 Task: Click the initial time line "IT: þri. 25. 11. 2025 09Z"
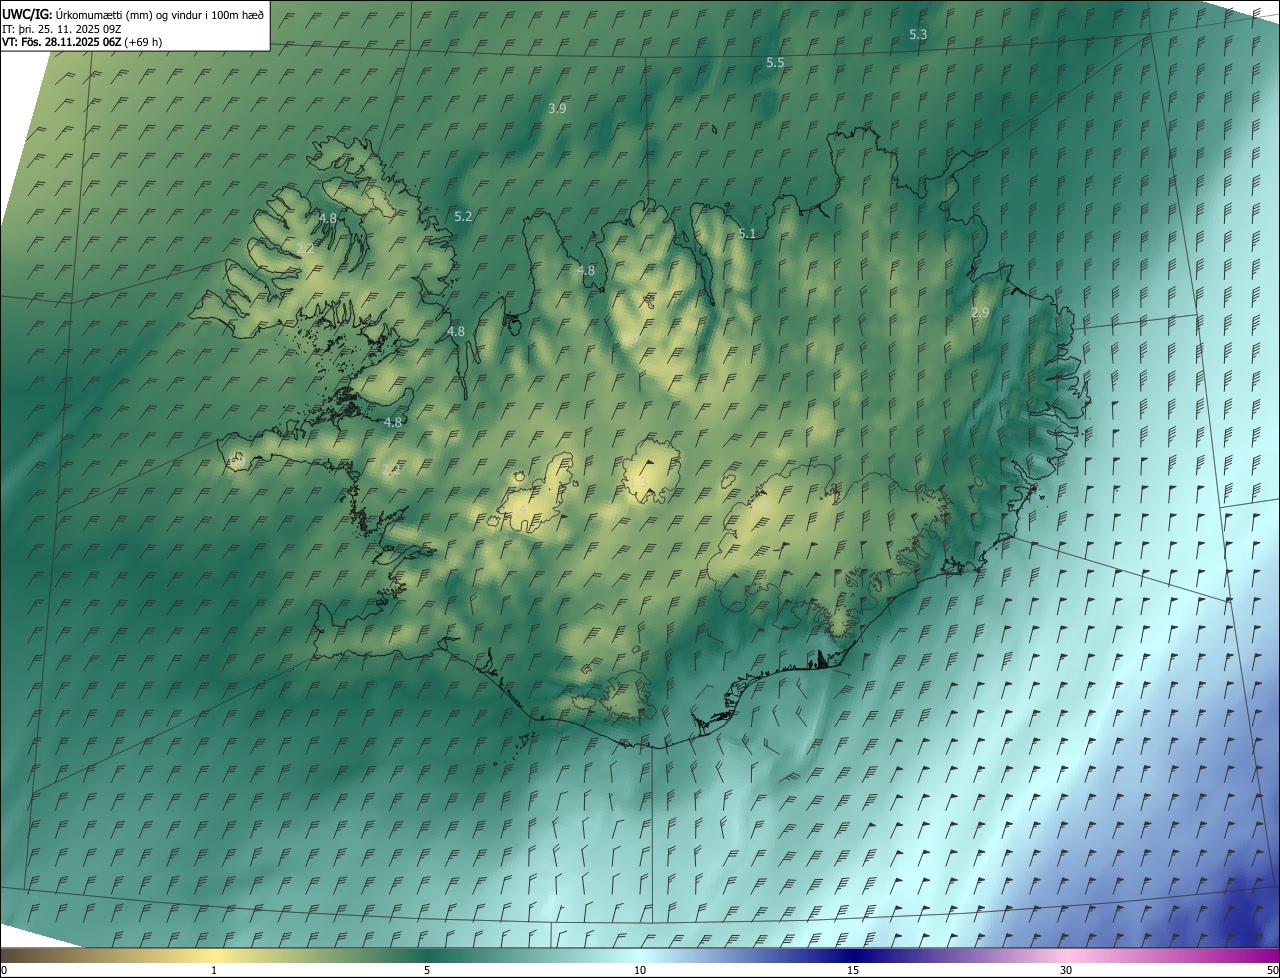pos(61,28)
